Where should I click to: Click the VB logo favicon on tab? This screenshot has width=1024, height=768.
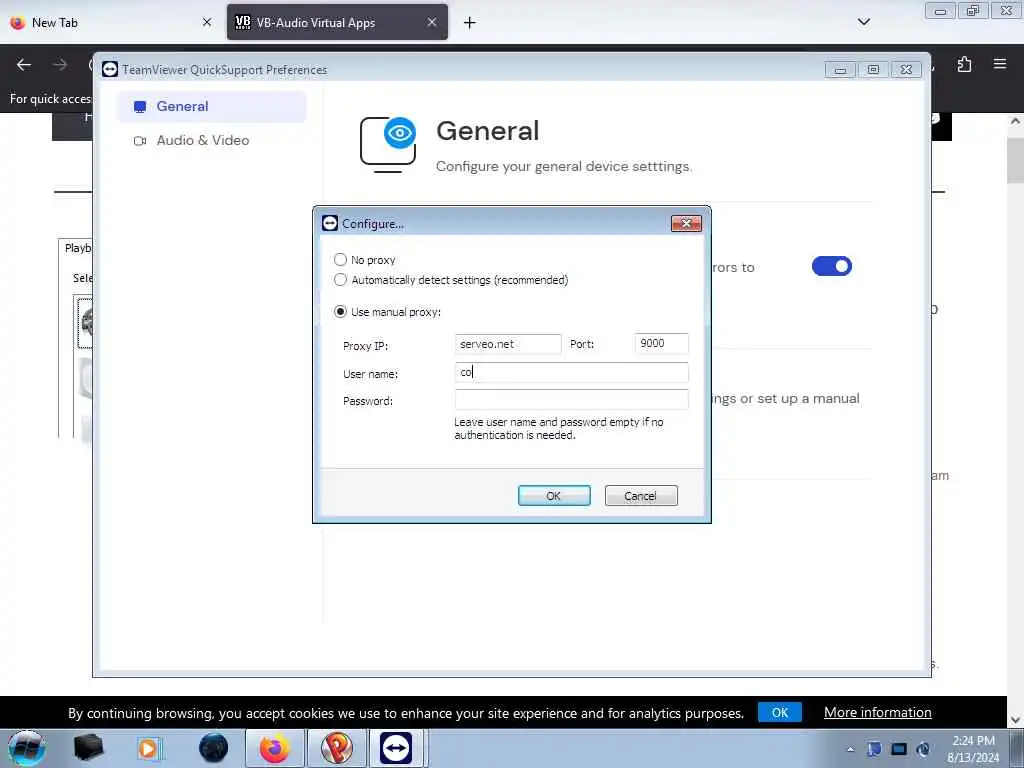click(x=242, y=22)
